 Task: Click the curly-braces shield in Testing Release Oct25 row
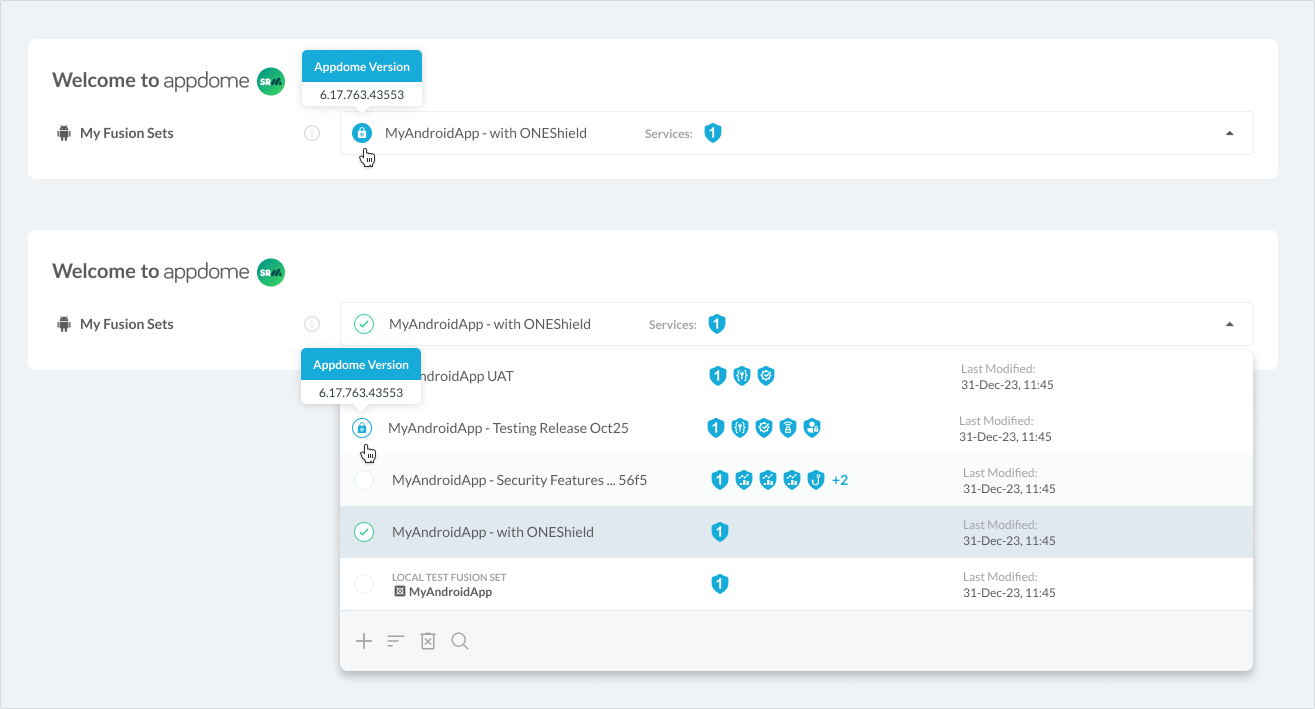coord(740,428)
